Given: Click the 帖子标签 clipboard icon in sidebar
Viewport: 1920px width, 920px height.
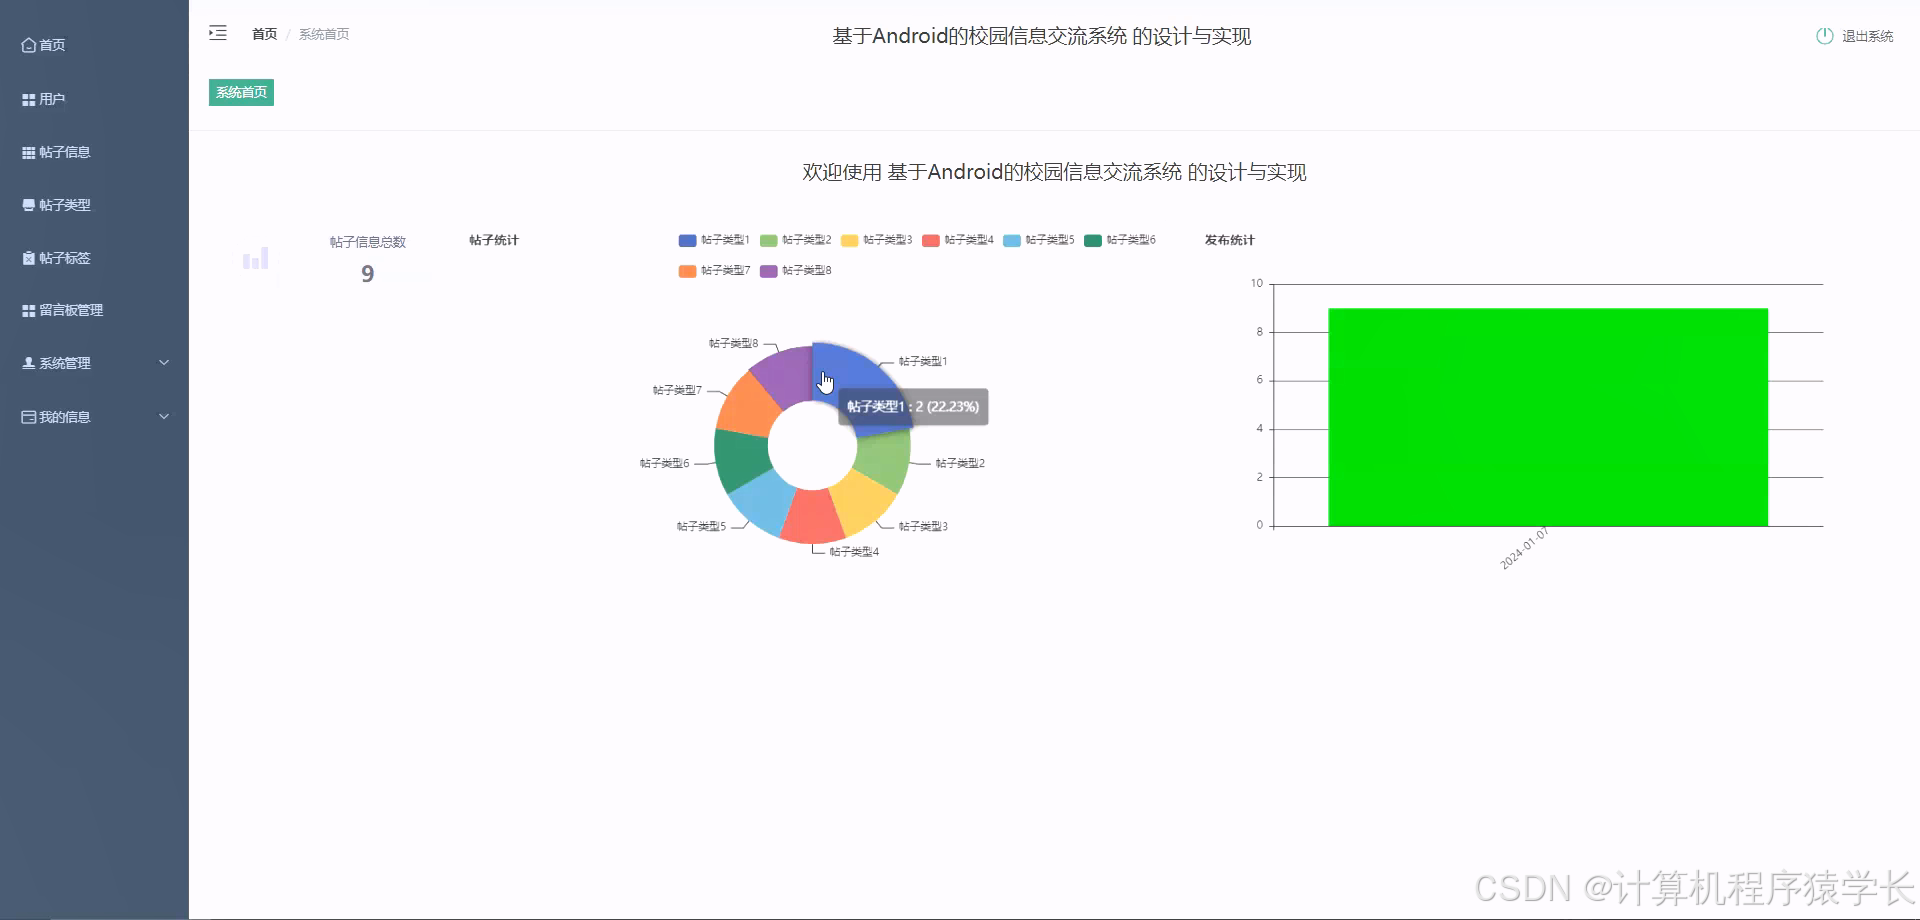Looking at the screenshot, I should click(x=29, y=258).
